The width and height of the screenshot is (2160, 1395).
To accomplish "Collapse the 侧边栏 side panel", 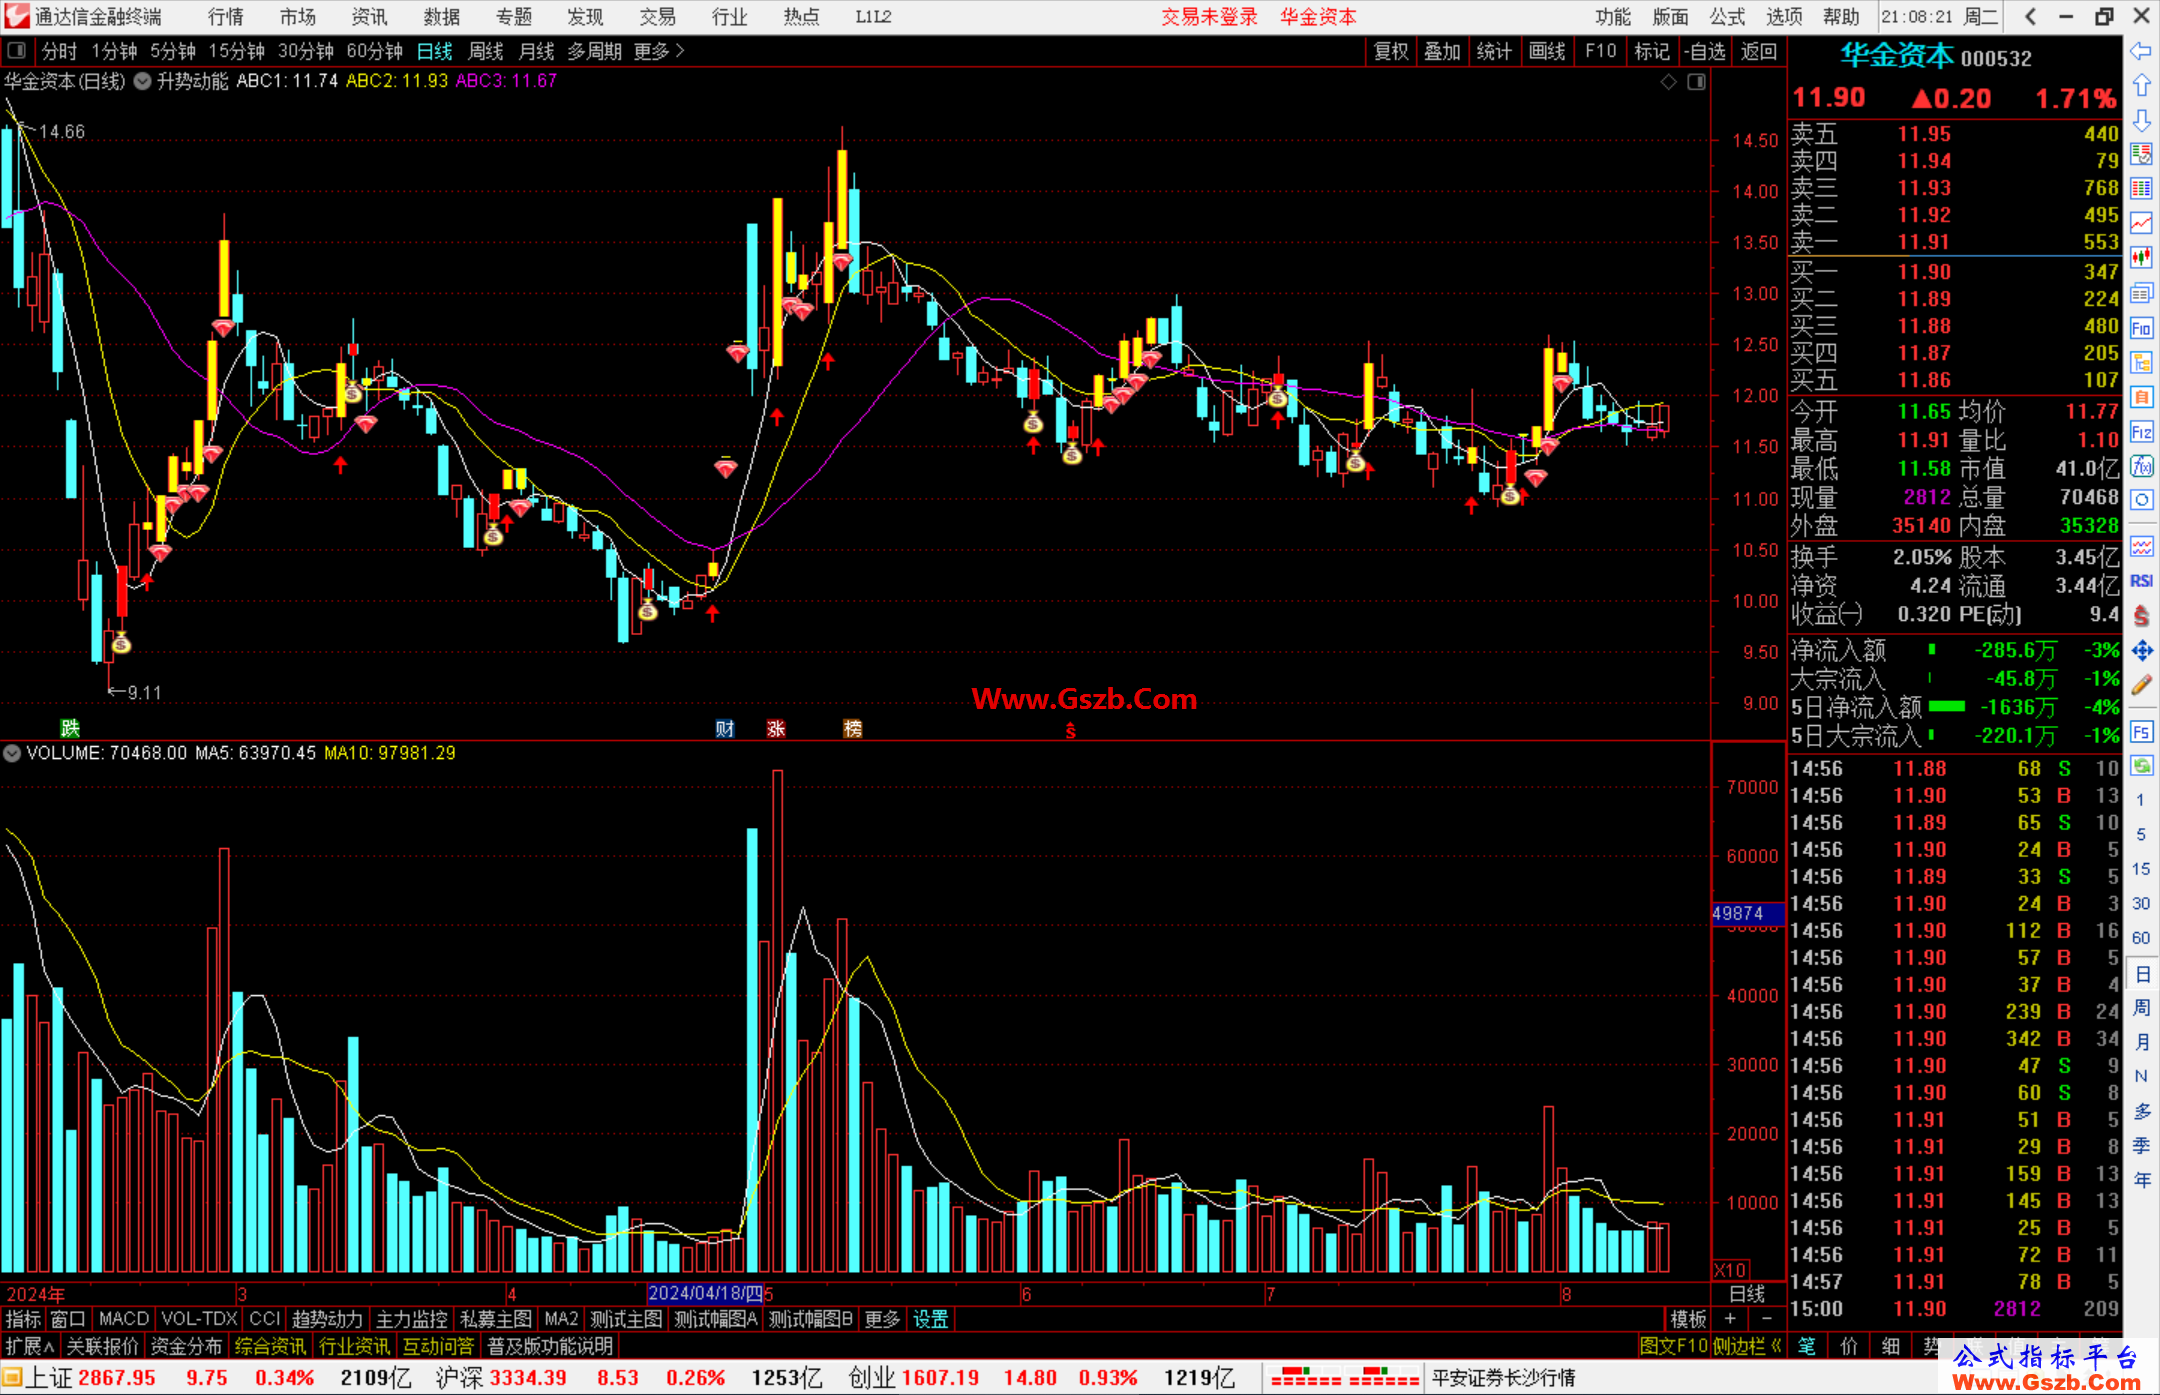I will click(x=1747, y=1346).
